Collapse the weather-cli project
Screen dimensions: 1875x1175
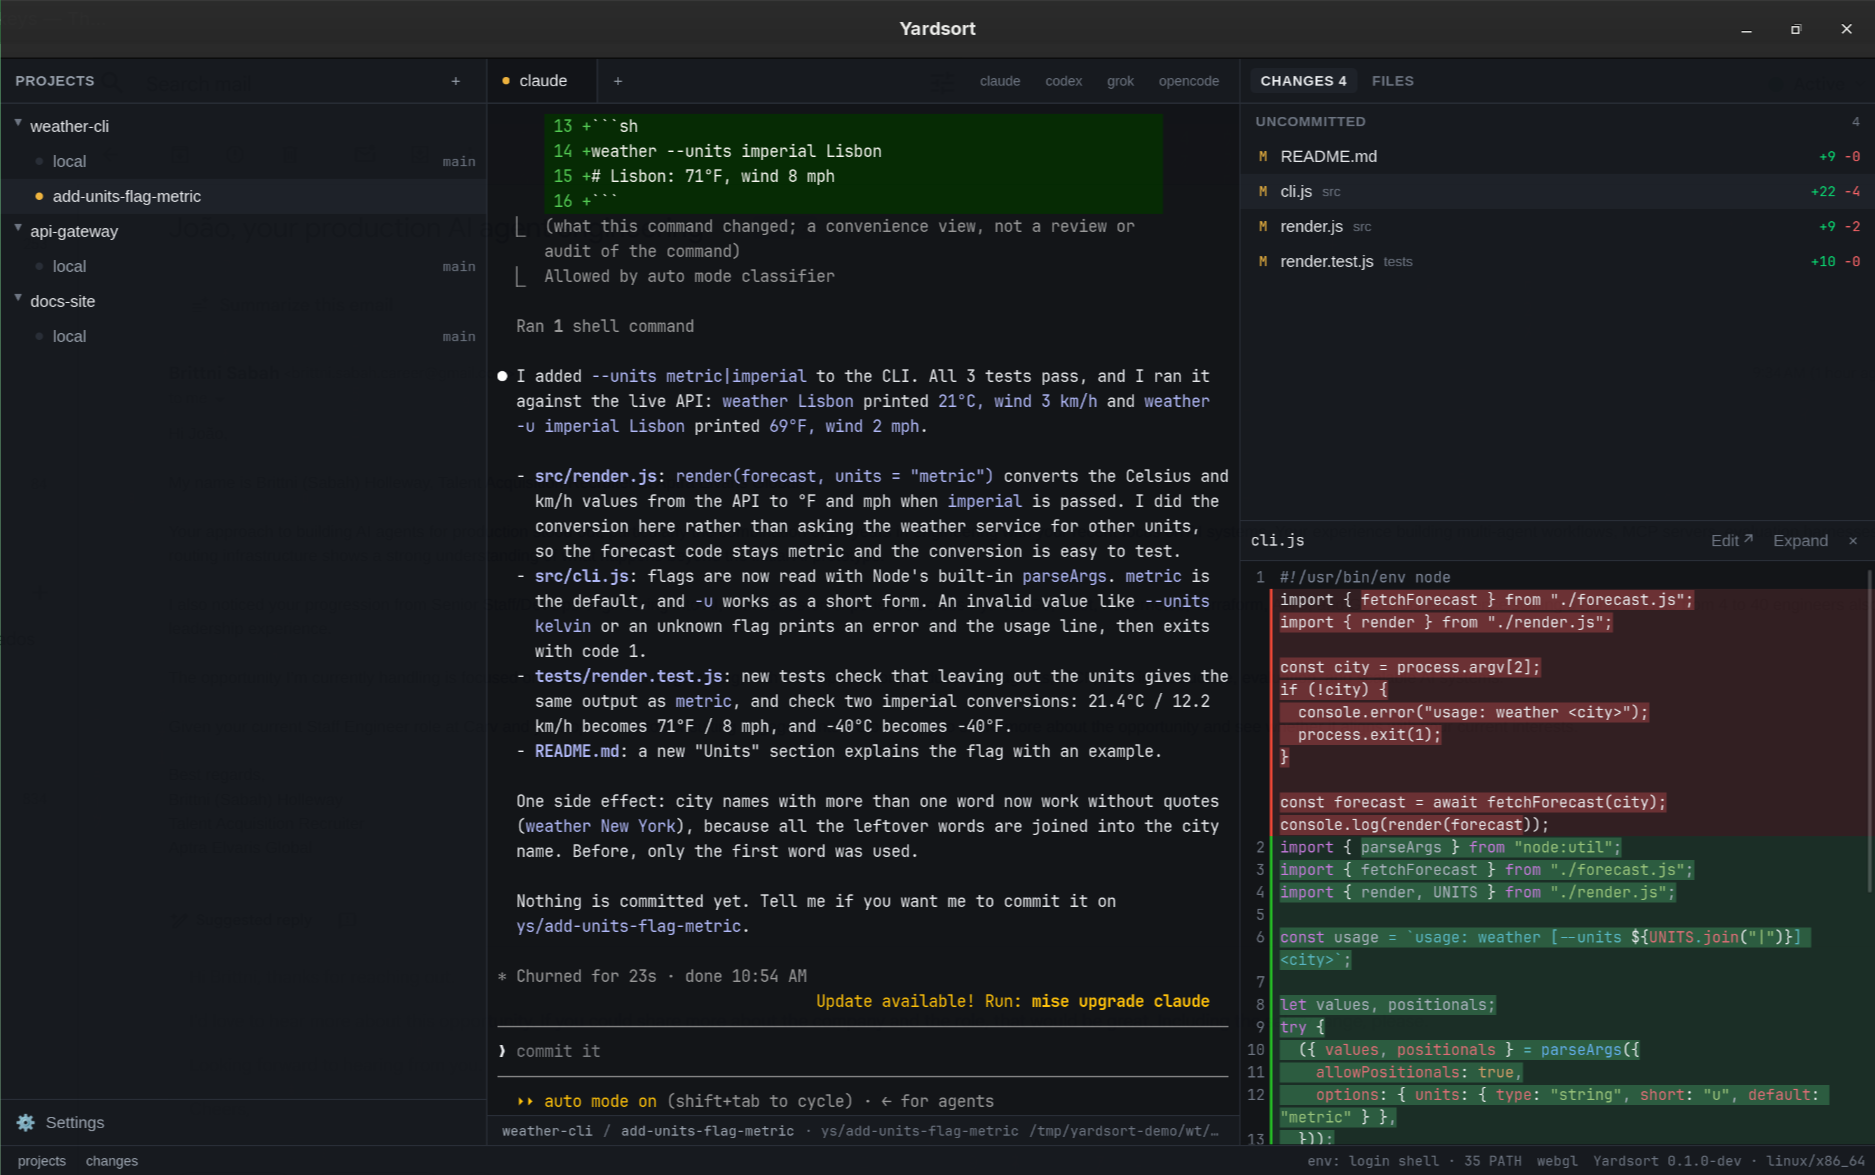tap(18, 124)
